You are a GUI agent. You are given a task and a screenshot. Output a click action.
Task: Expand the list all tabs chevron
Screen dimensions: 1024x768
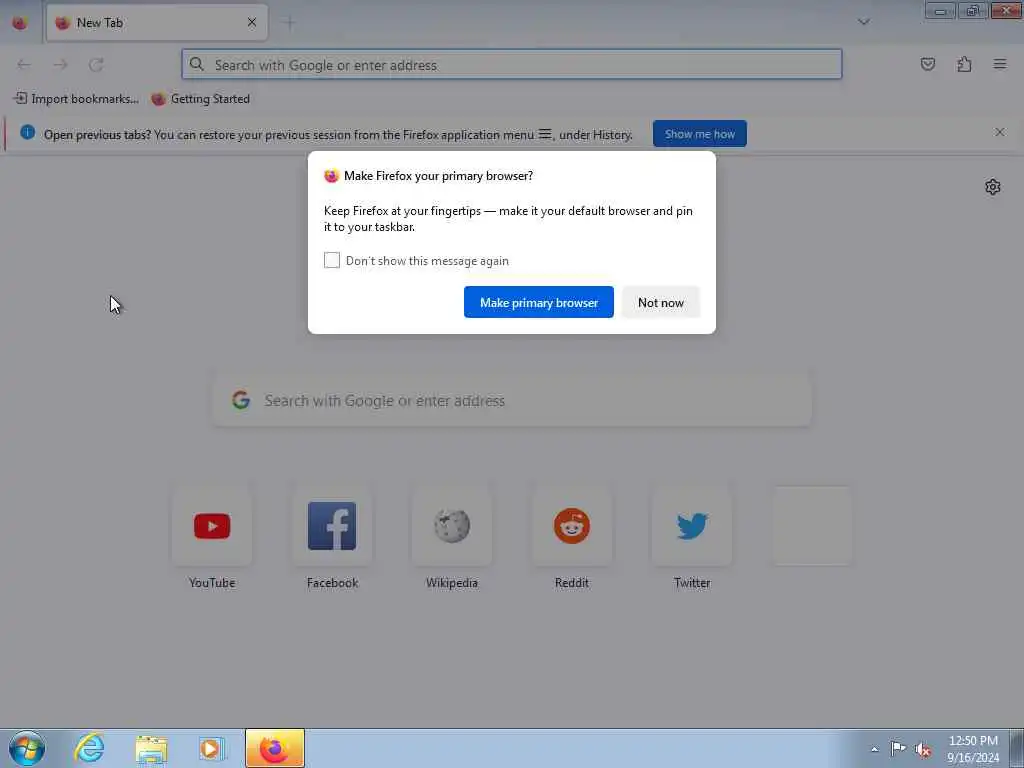click(863, 22)
